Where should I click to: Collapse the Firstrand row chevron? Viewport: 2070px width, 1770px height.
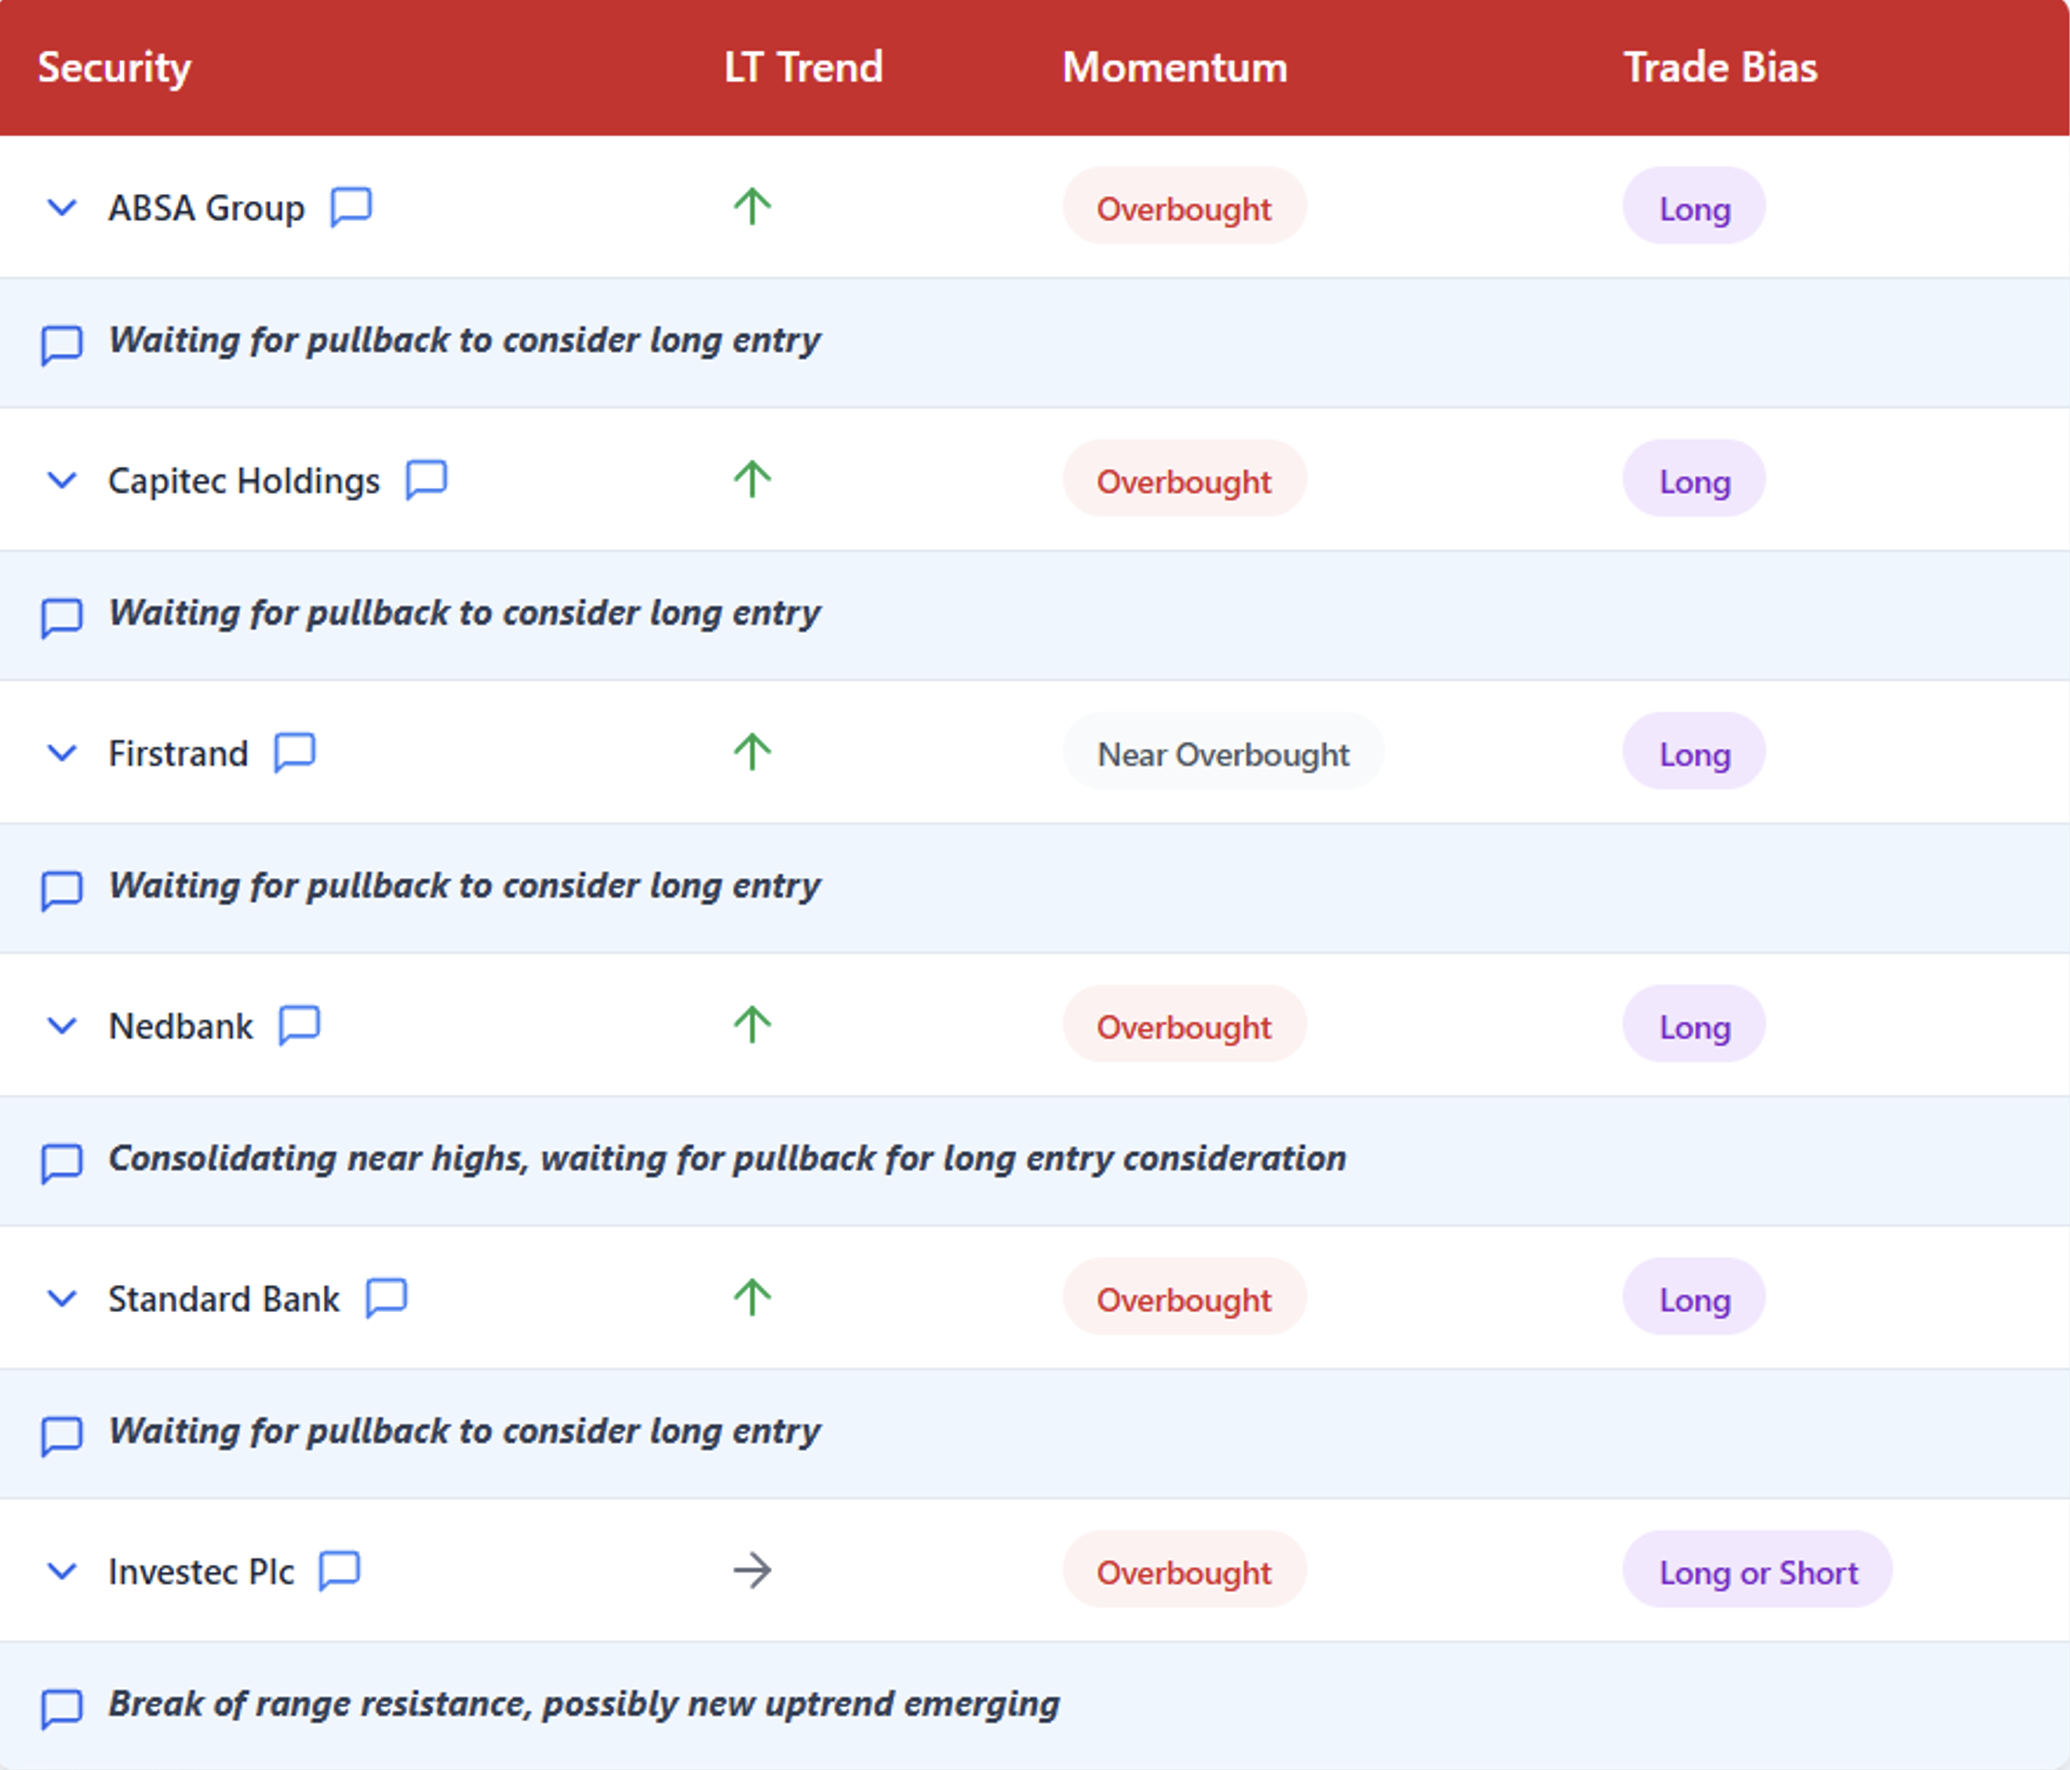(62, 753)
